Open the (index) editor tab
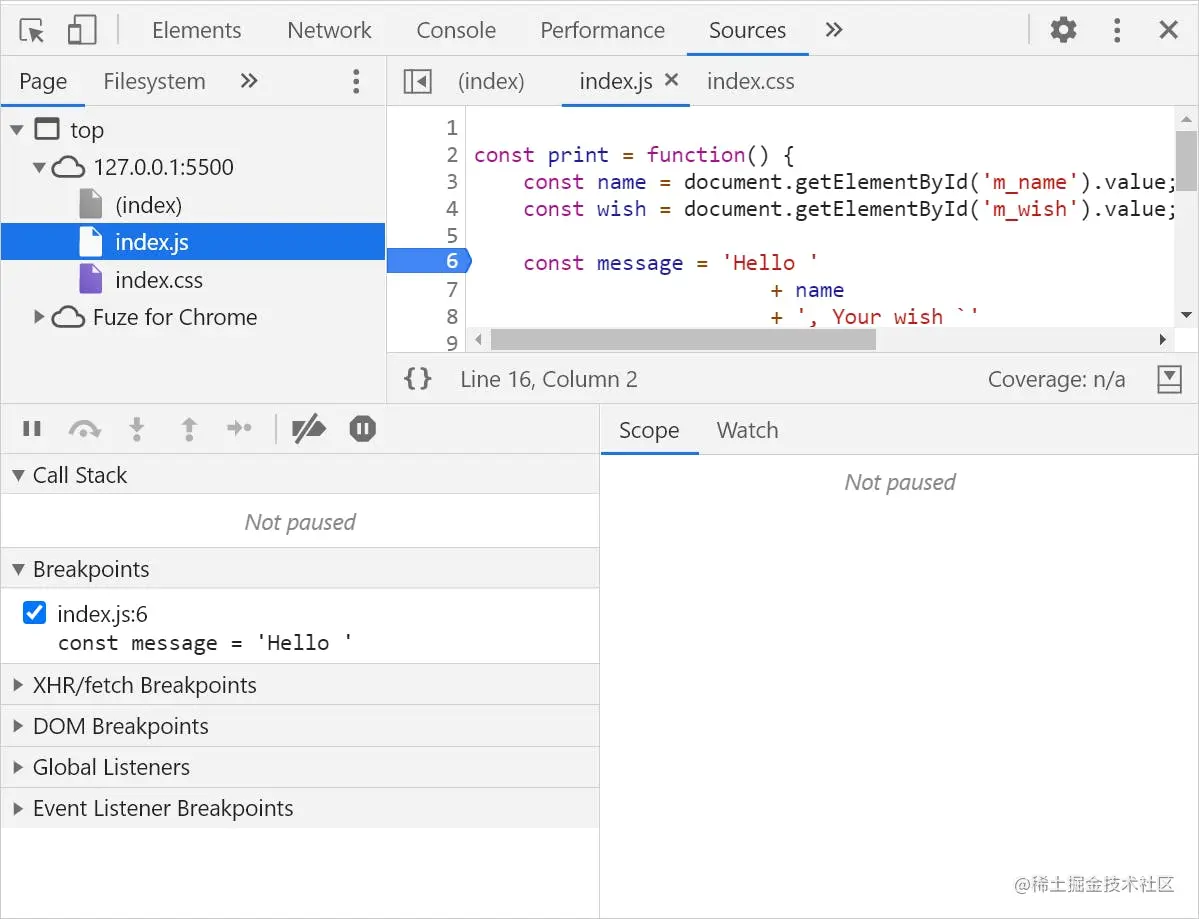 click(491, 81)
